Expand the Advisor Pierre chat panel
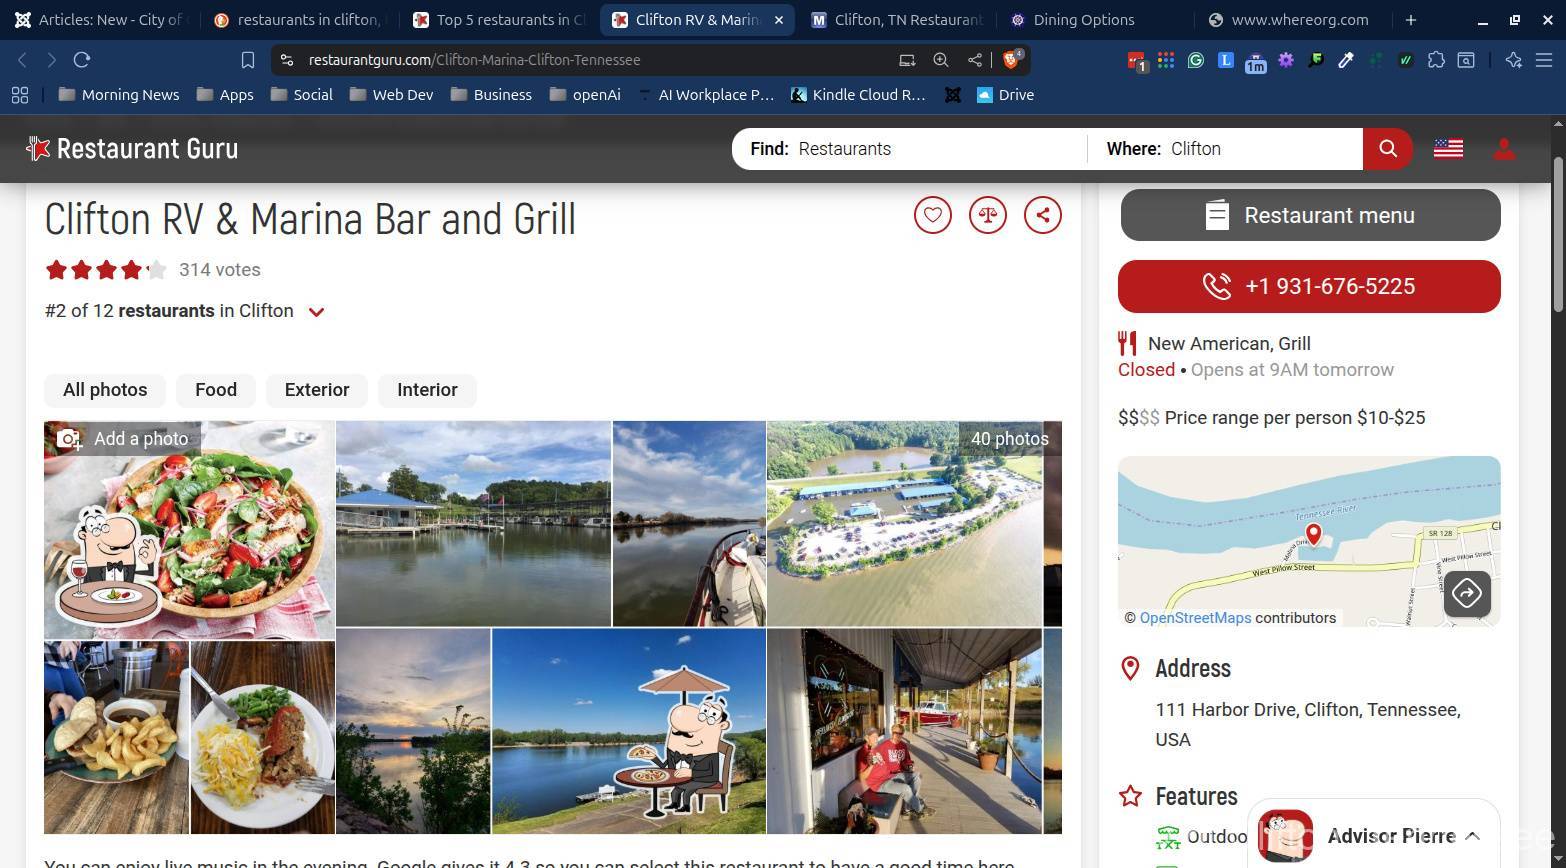This screenshot has height=868, width=1566. [x=1472, y=836]
